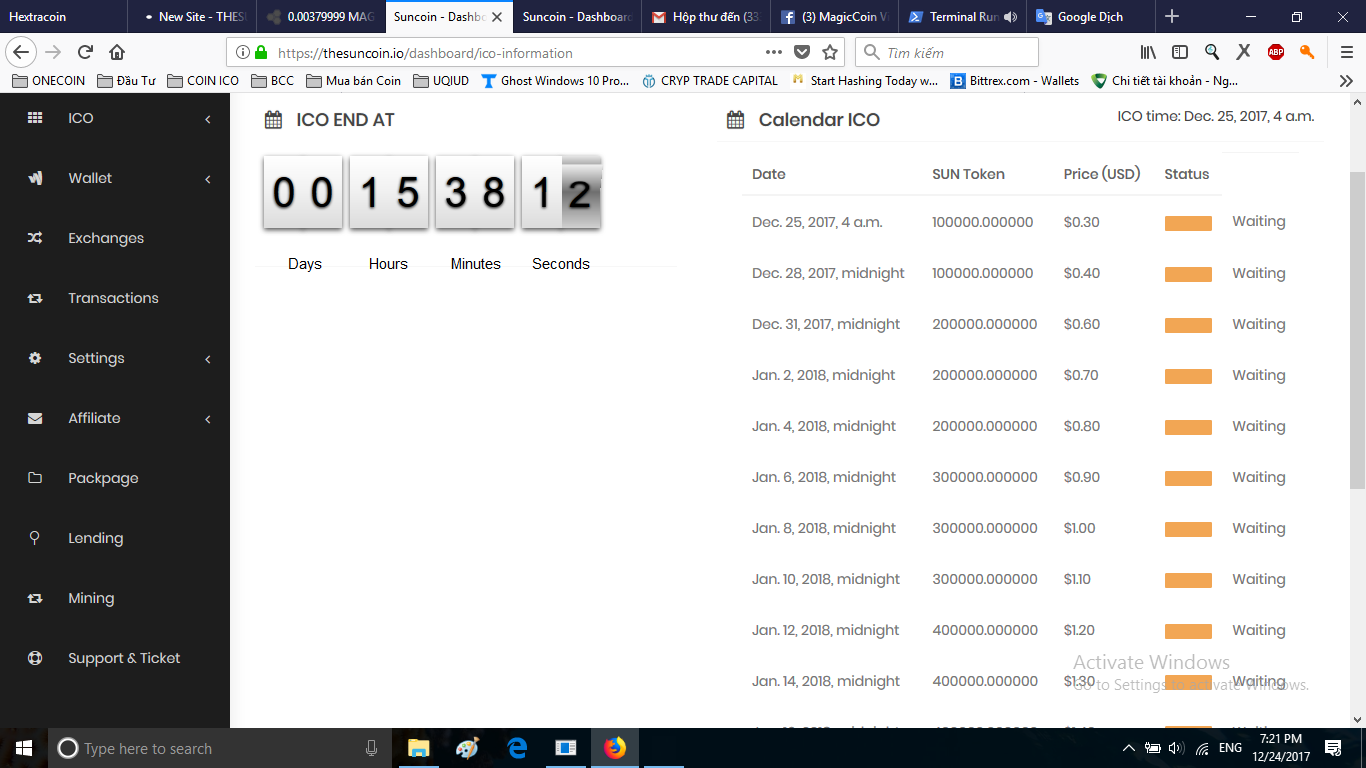Expand the Wallet submenu chevron

[x=208, y=179]
